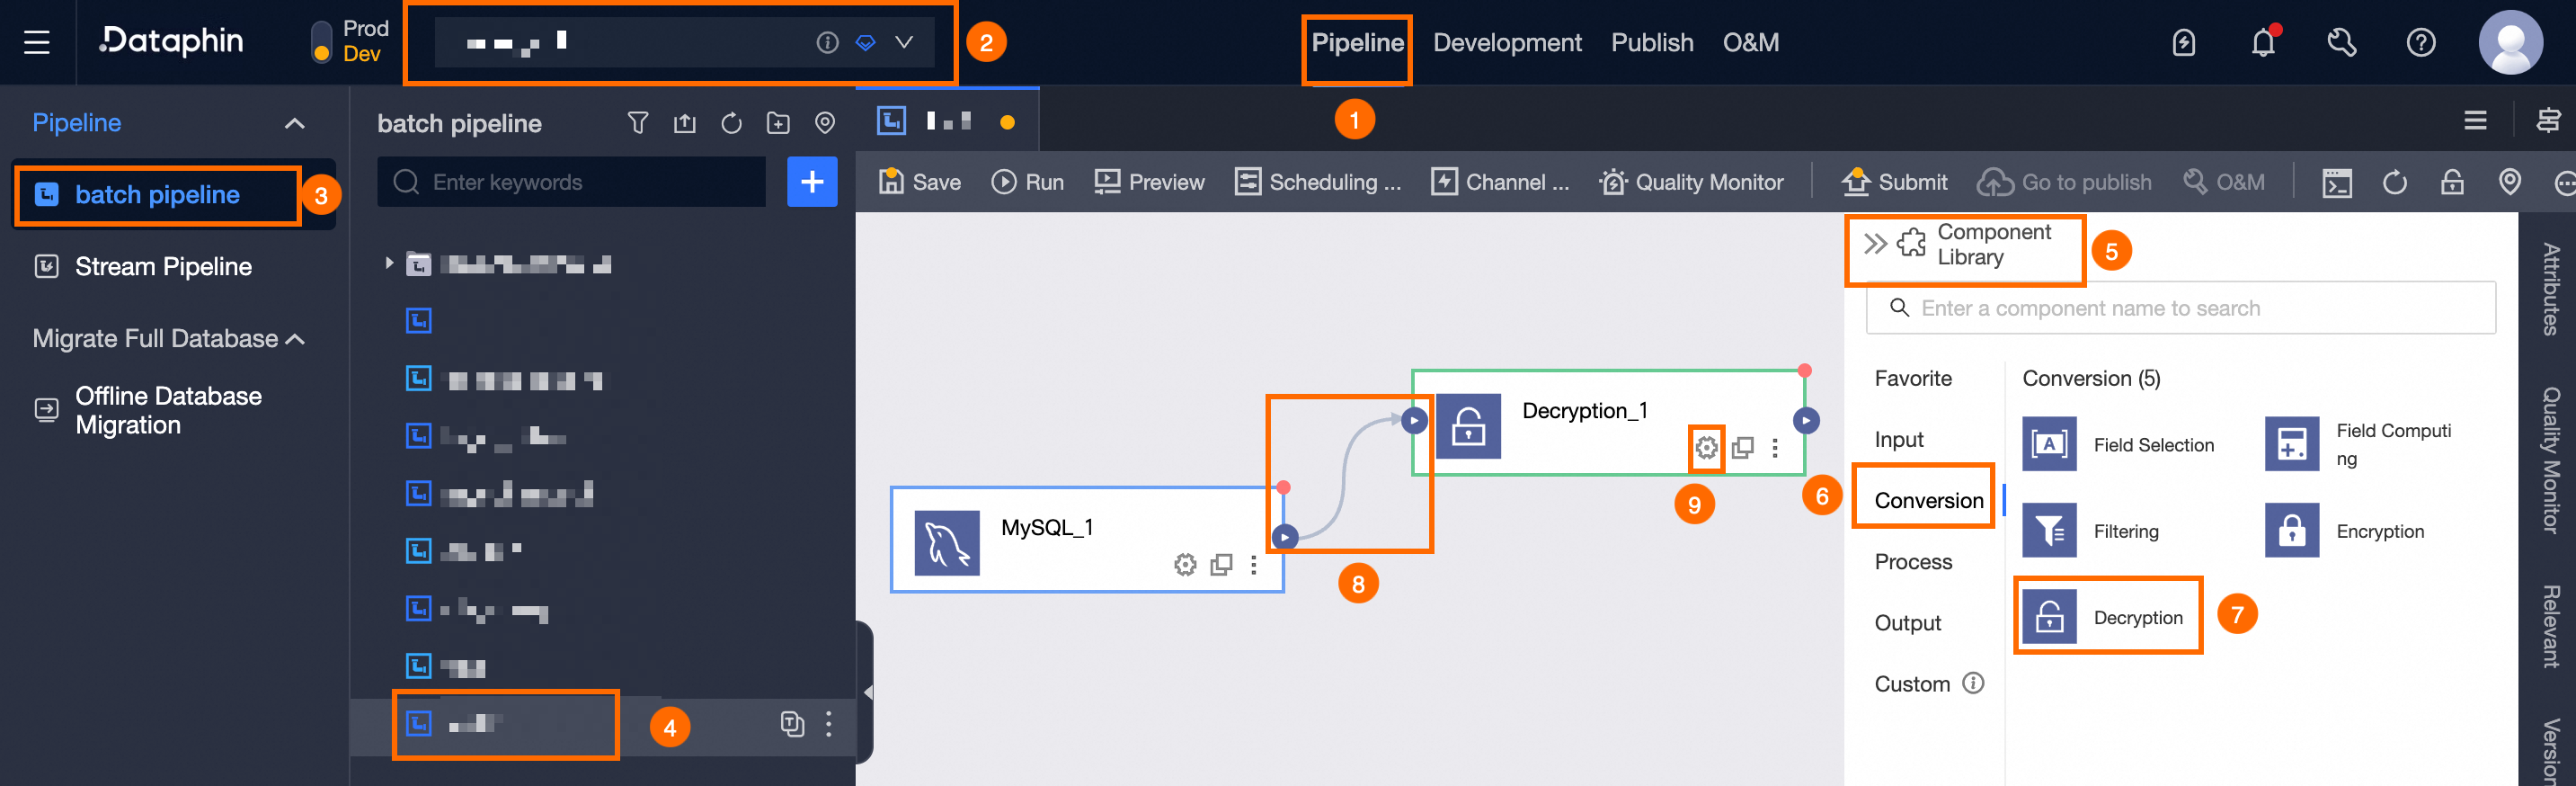Select the Output component category
Image resolution: width=2576 pixels, height=786 pixels.
[x=1908, y=622]
